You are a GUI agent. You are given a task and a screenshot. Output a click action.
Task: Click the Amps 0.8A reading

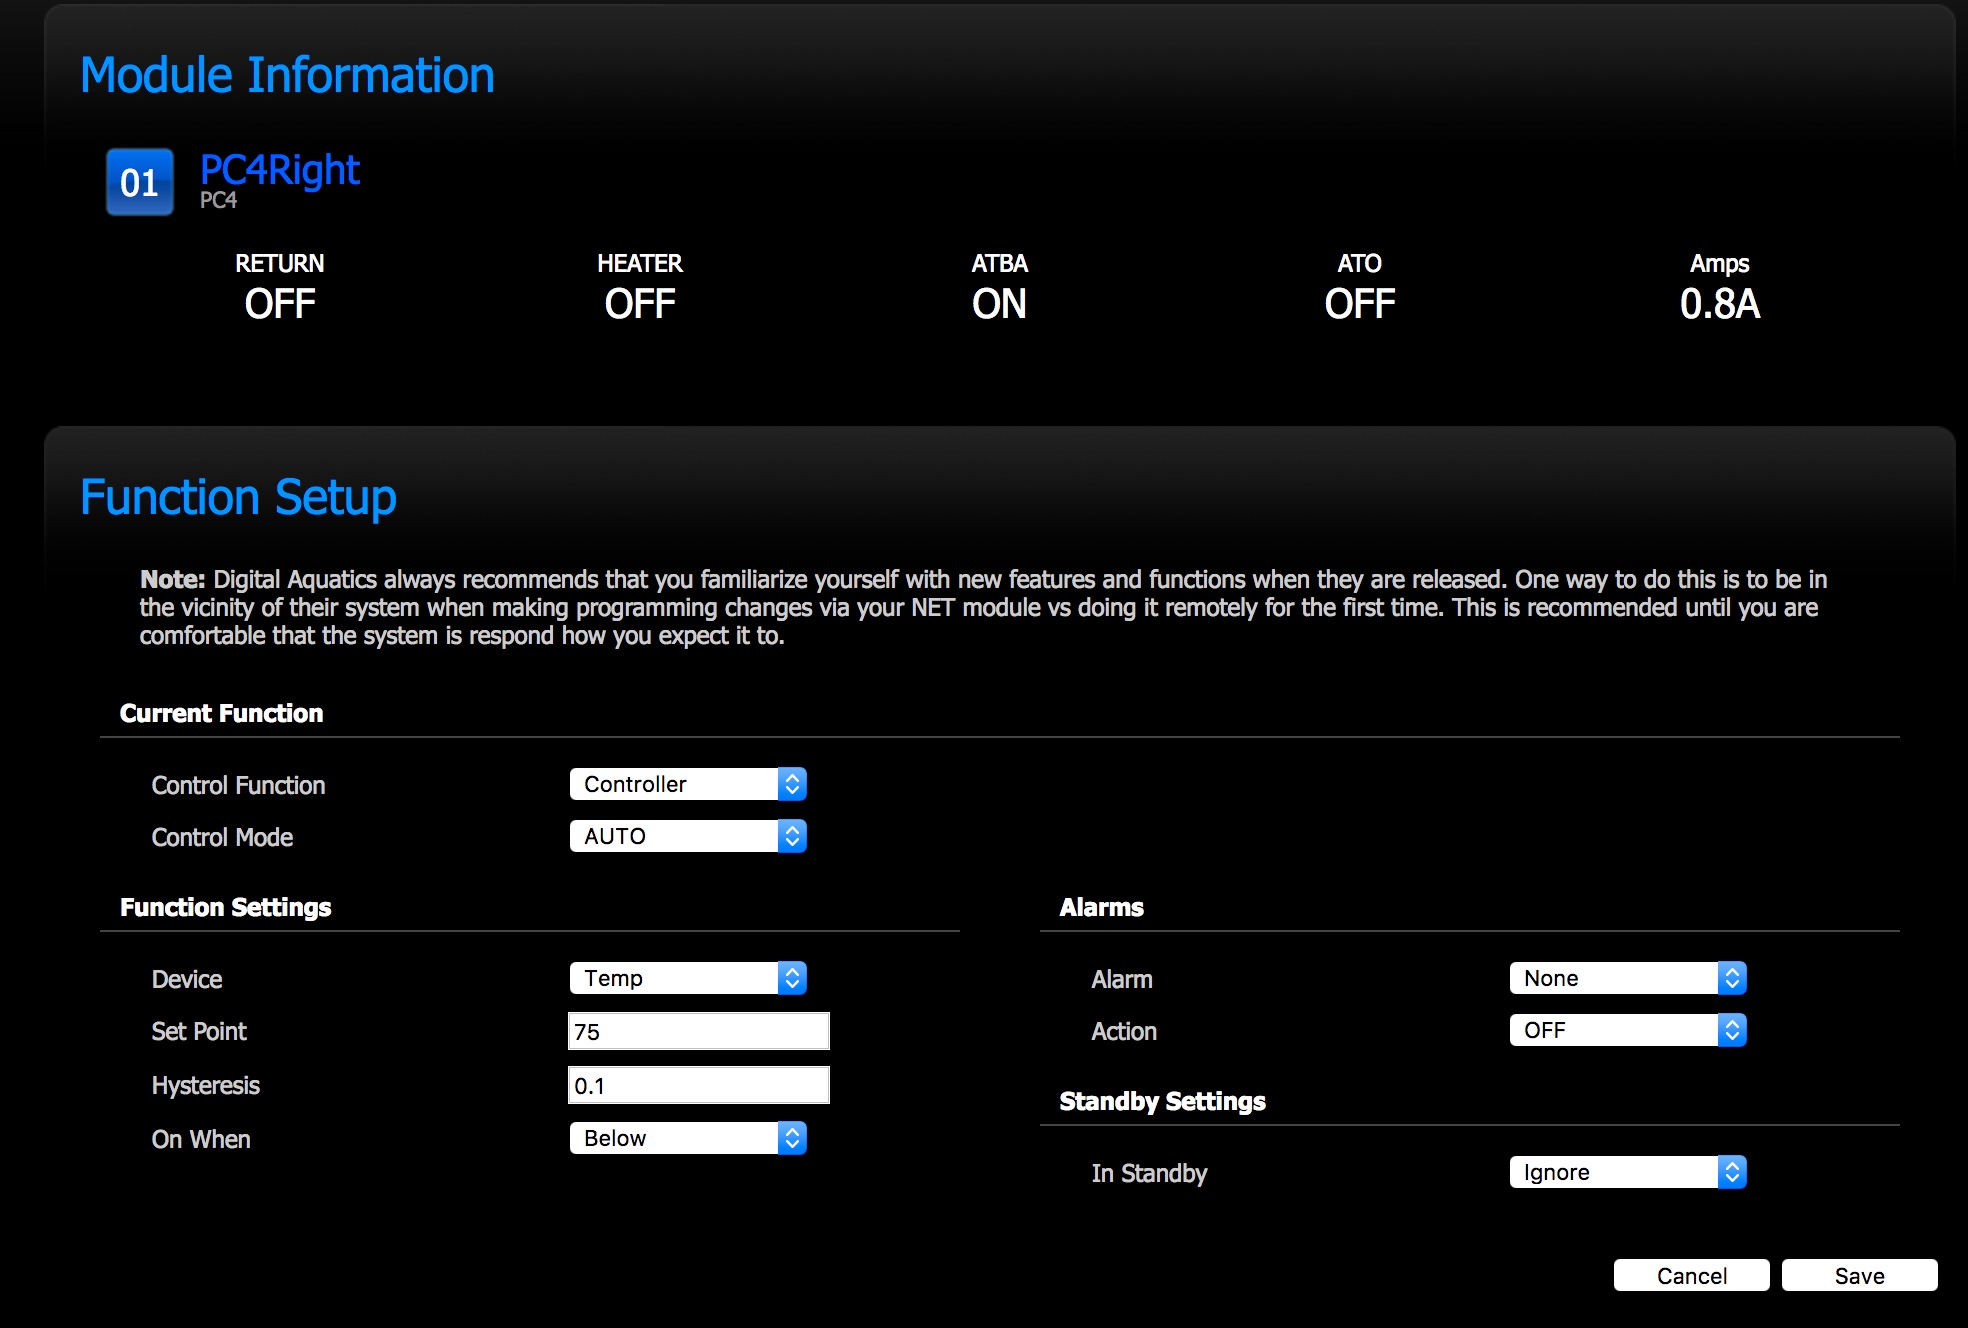[x=1719, y=303]
